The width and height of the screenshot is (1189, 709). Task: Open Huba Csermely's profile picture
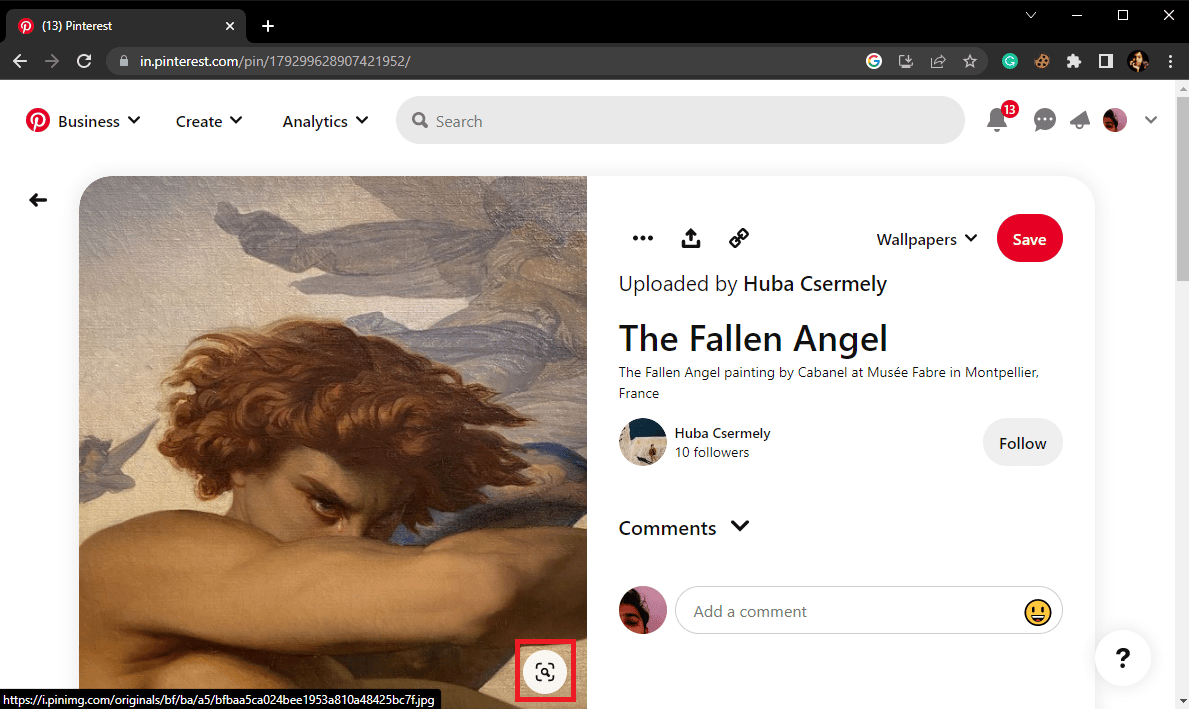[642, 442]
